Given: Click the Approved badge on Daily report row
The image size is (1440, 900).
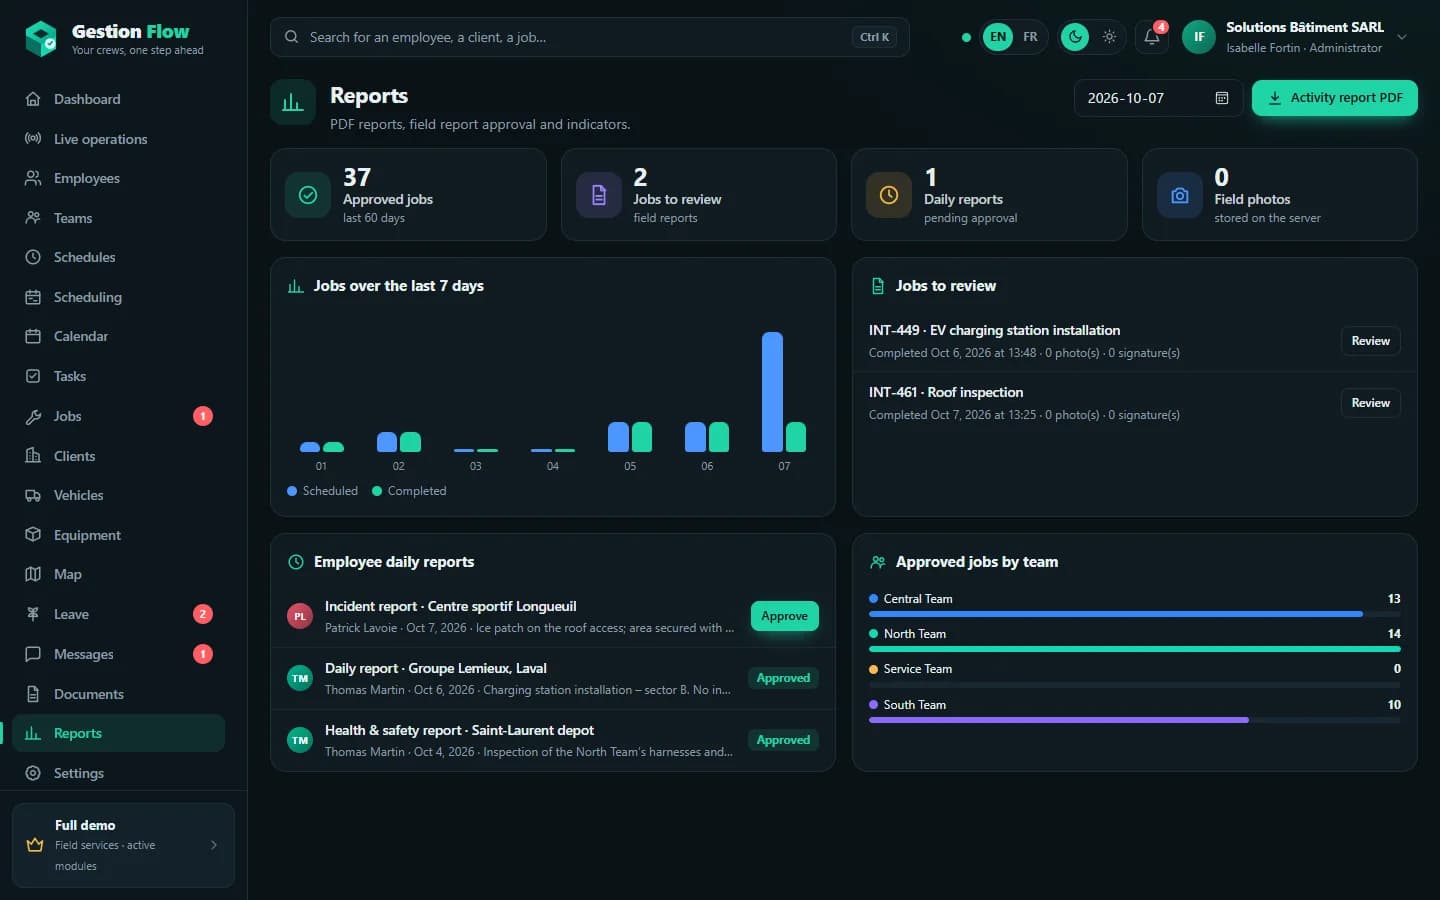Looking at the screenshot, I should (x=783, y=678).
